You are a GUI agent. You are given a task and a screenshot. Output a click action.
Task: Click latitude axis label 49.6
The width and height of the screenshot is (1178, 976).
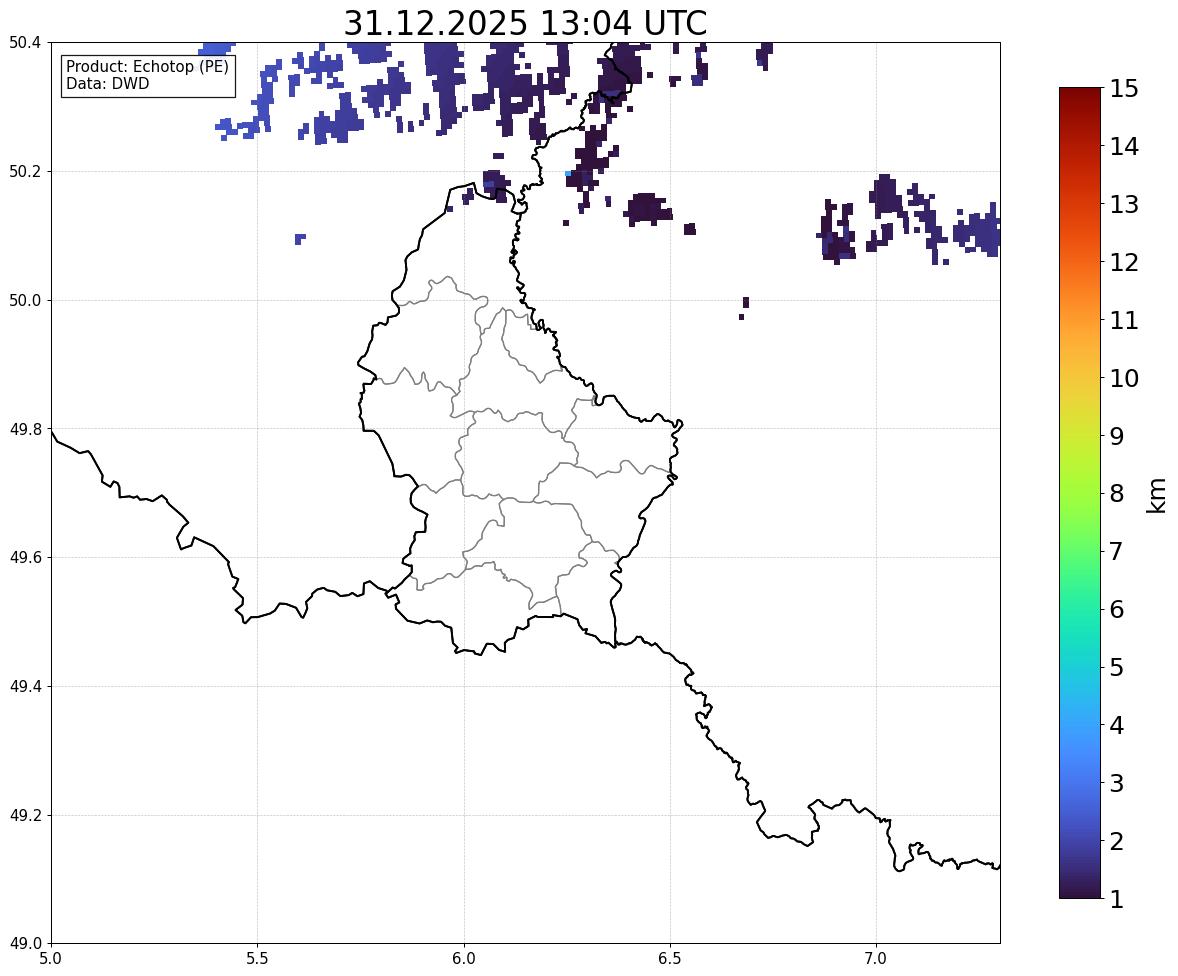pos(25,557)
